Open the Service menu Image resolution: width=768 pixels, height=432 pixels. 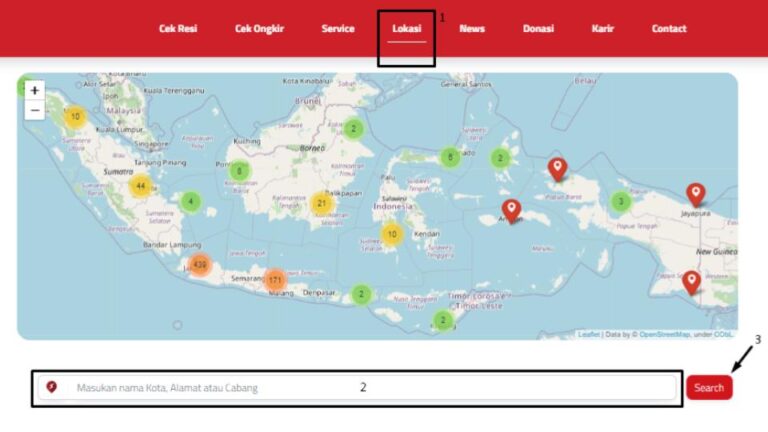338,29
